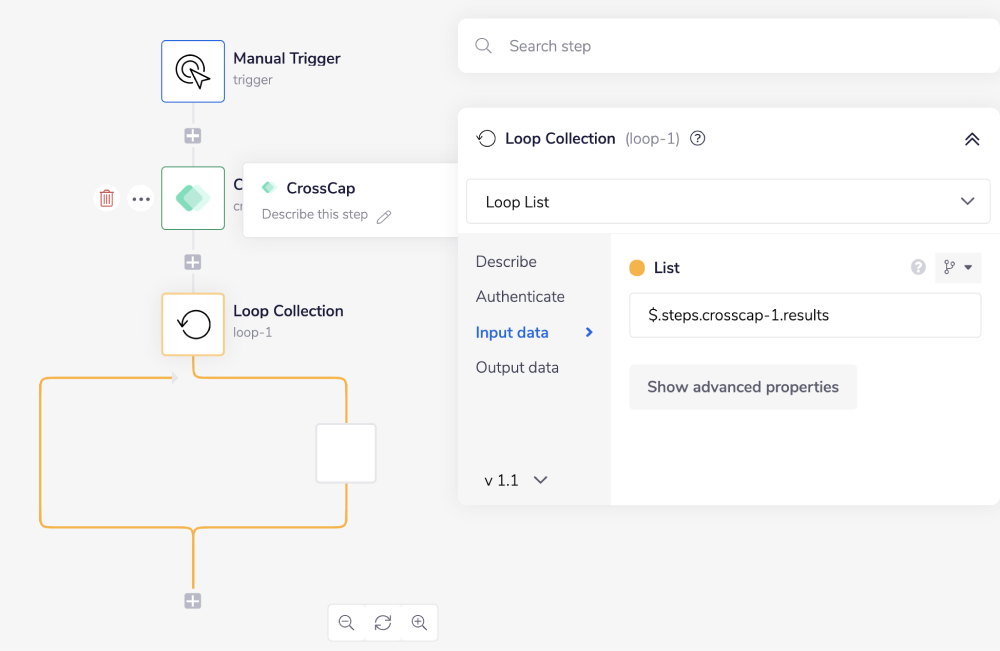The image size is (1000, 651).
Task: Select the CrossCap step node icon
Action: pos(193,198)
